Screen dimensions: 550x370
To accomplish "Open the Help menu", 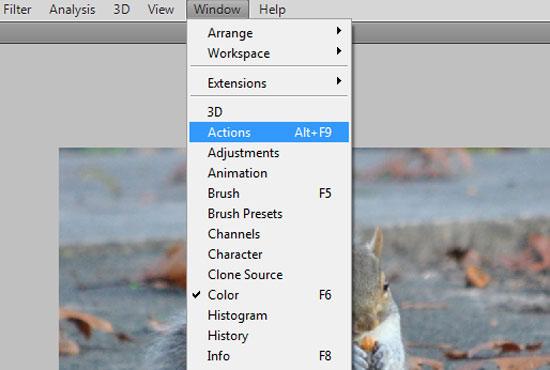I will [x=272, y=9].
